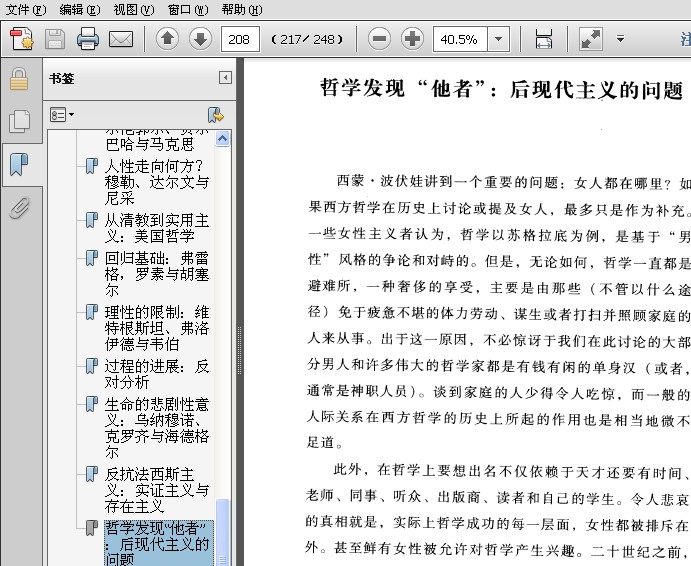
Task: Click the zoom value field 40.5%
Action: pyautogui.click(x=460, y=39)
